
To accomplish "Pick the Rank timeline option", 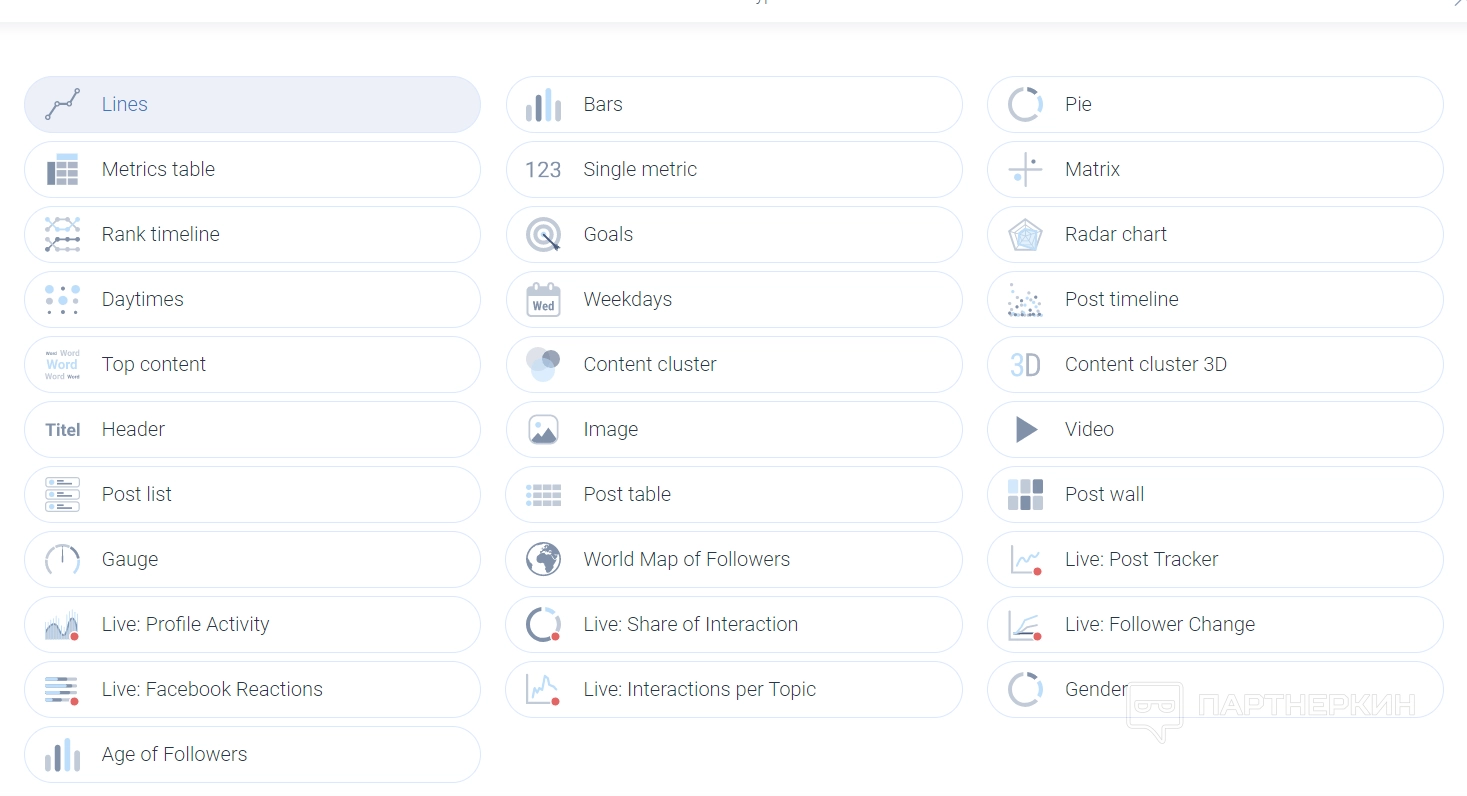I will click(x=160, y=235).
